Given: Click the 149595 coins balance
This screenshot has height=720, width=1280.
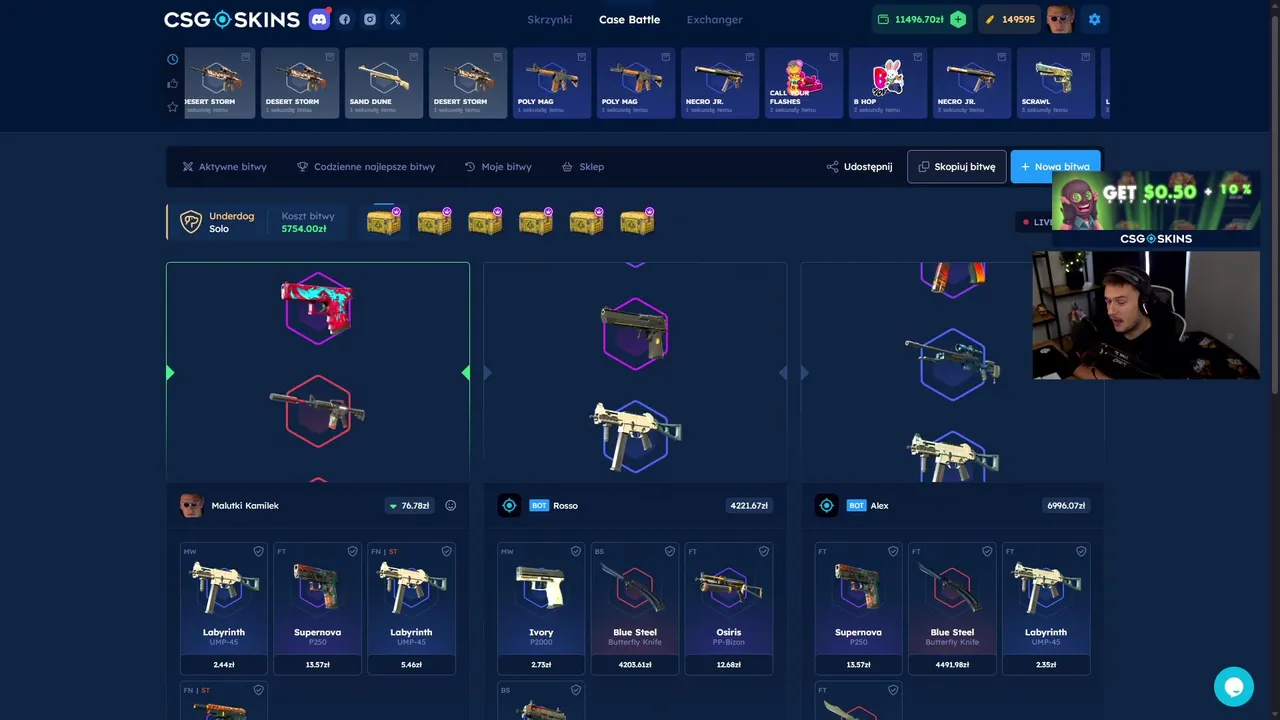Looking at the screenshot, I should point(1010,19).
